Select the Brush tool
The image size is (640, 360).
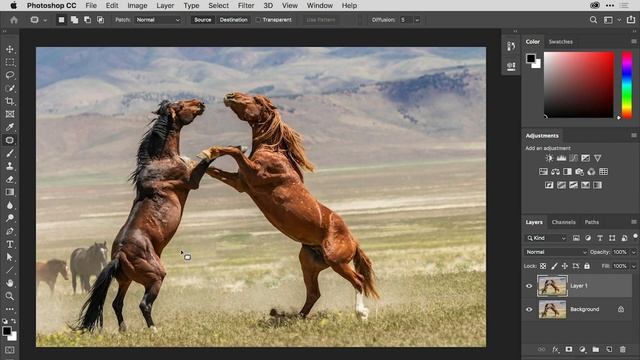[x=10, y=153]
